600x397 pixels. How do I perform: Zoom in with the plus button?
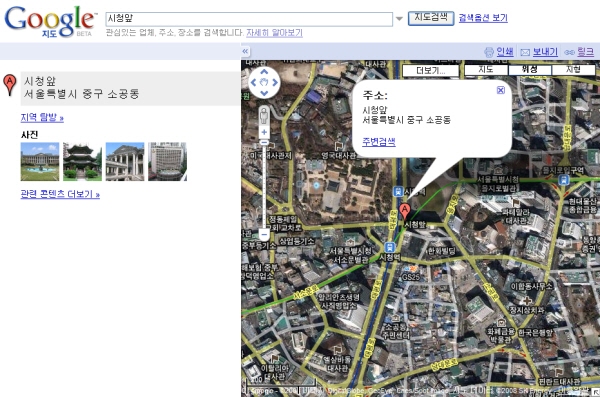(x=264, y=132)
